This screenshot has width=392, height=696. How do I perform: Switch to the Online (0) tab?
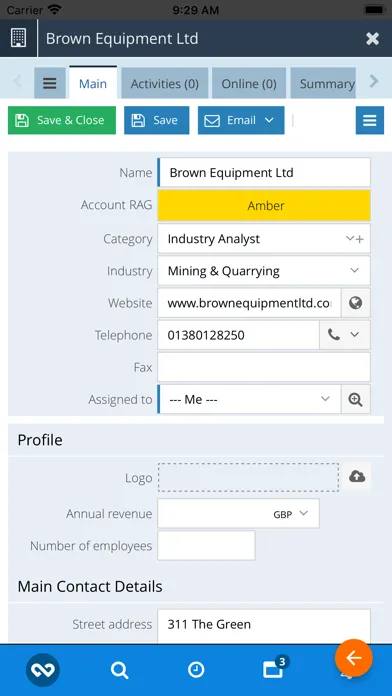[249, 83]
